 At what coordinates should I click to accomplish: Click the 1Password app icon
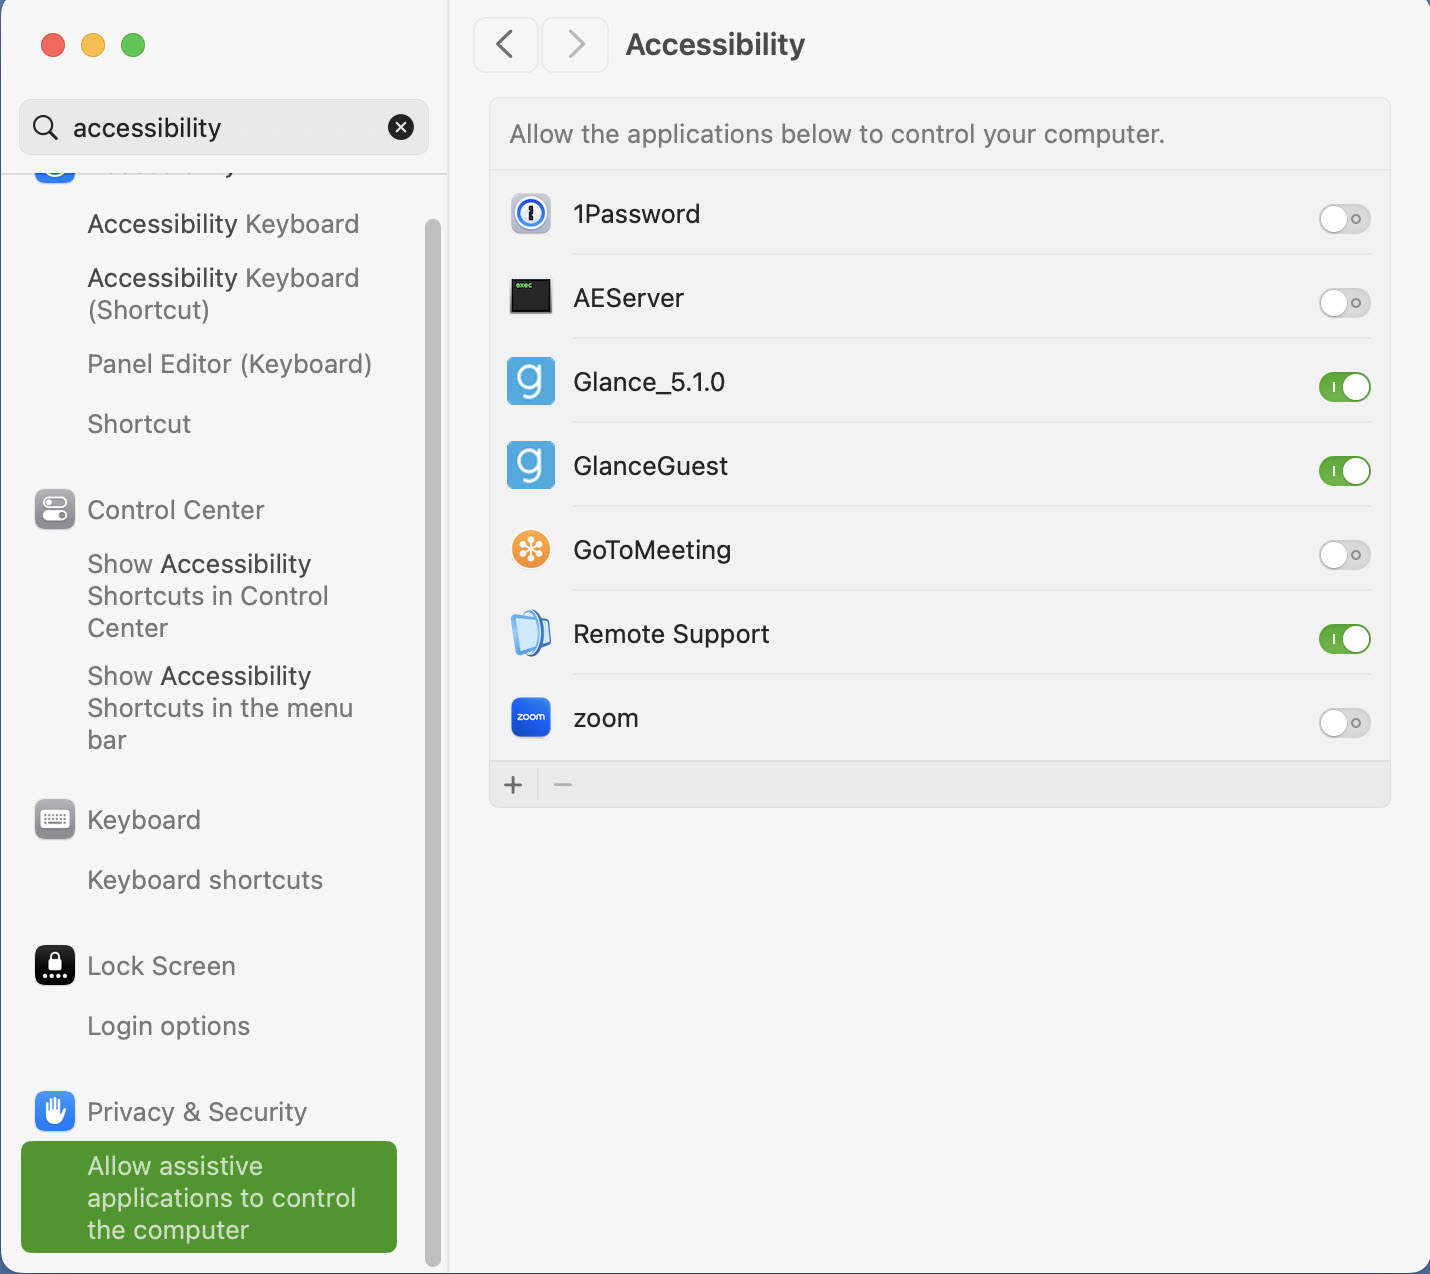pos(531,214)
